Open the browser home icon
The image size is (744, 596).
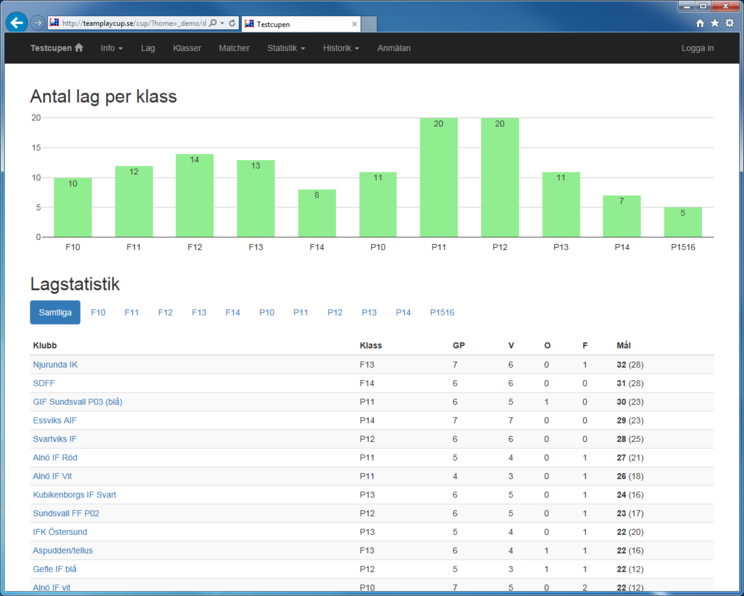tap(700, 23)
